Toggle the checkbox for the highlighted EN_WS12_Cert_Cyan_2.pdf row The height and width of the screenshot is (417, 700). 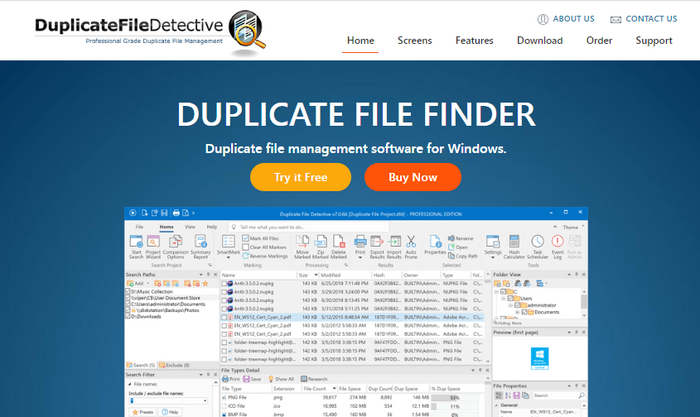tap(224, 317)
